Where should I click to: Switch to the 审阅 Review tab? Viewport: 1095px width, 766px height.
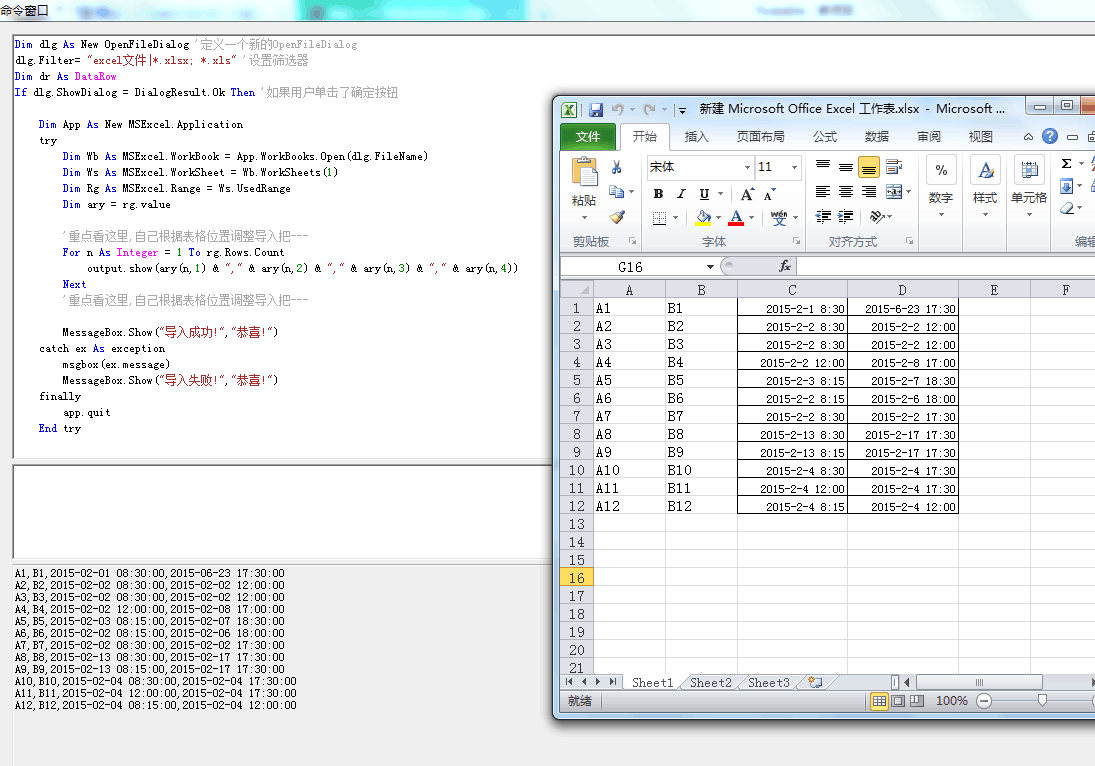[929, 137]
